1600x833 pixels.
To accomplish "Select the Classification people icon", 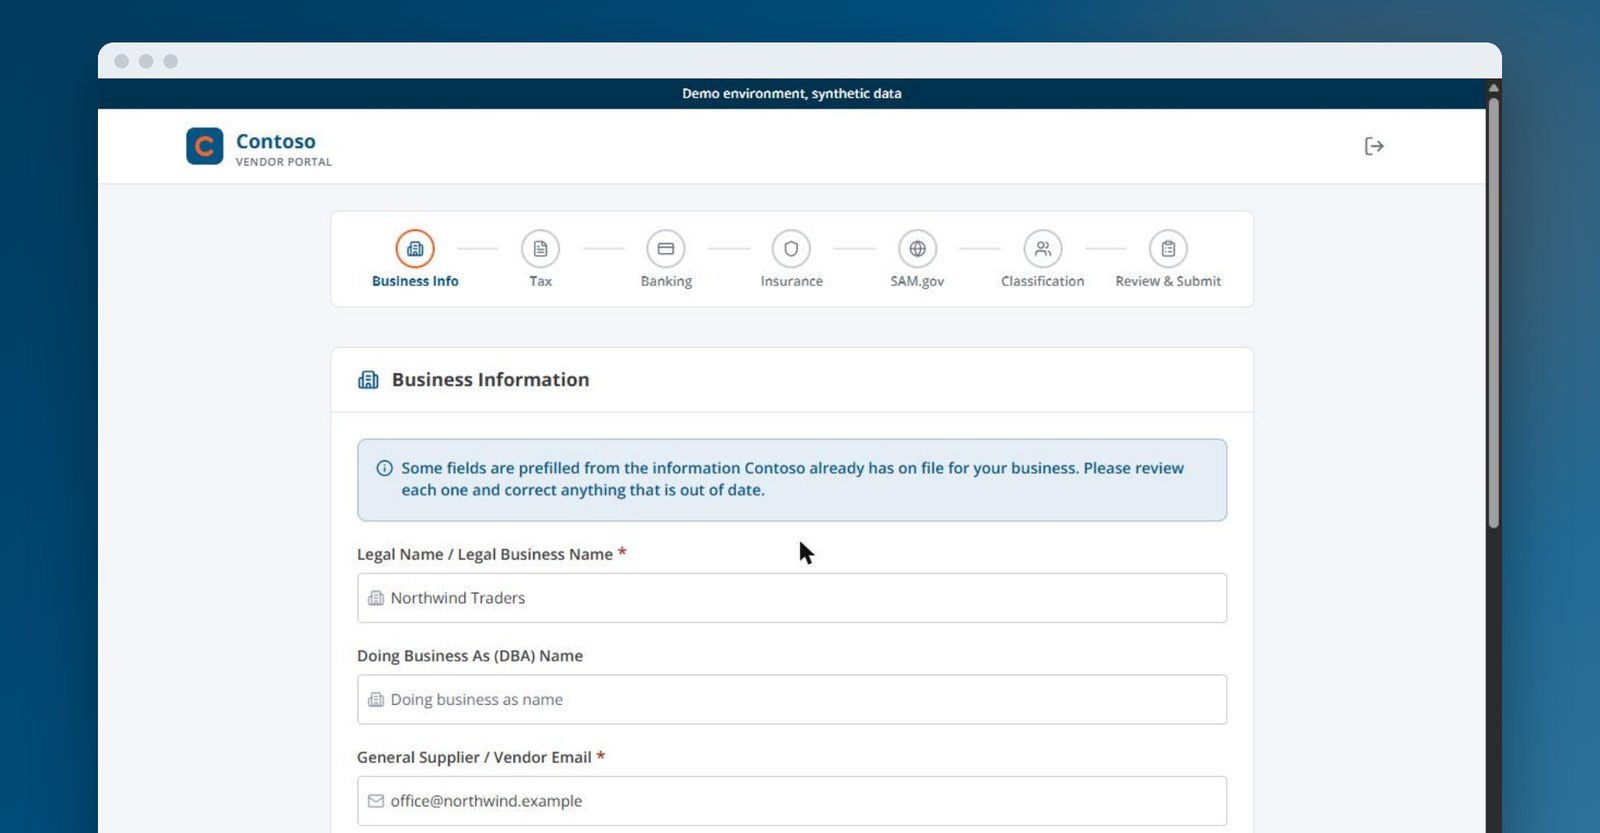I will [x=1043, y=249].
